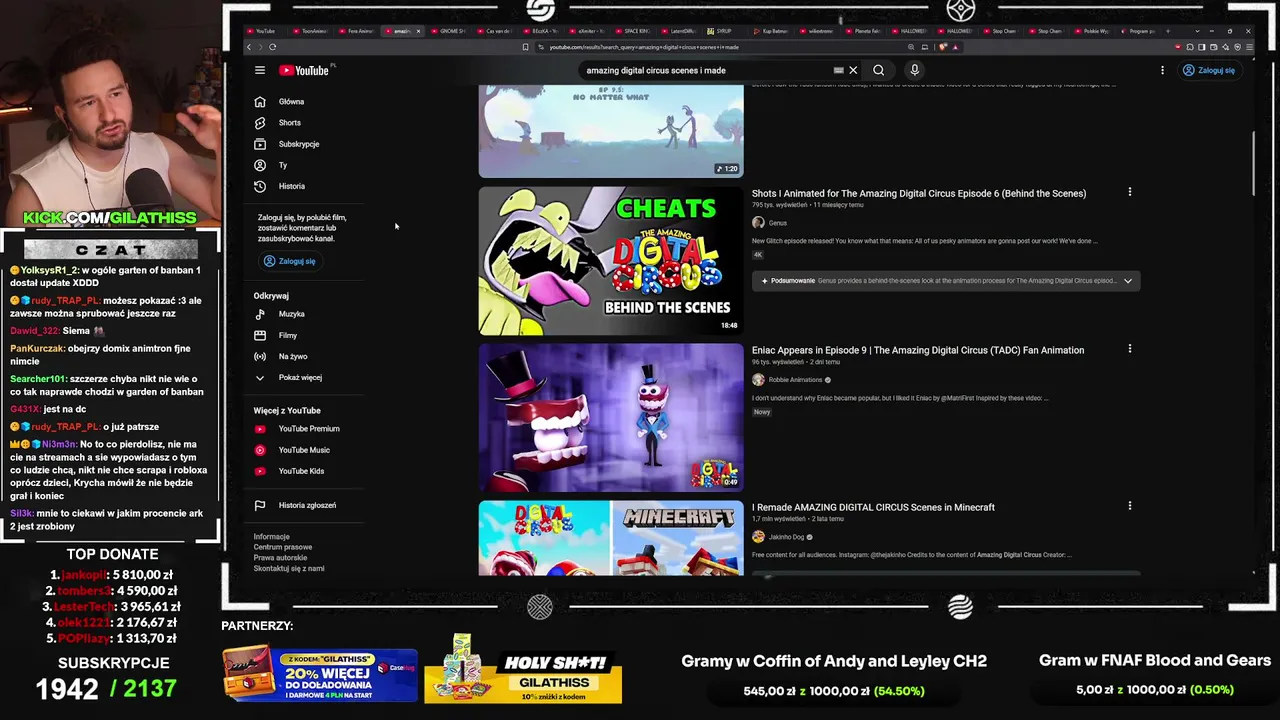Click the YouTube Music icon
The image size is (1280, 720).
[x=260, y=450]
